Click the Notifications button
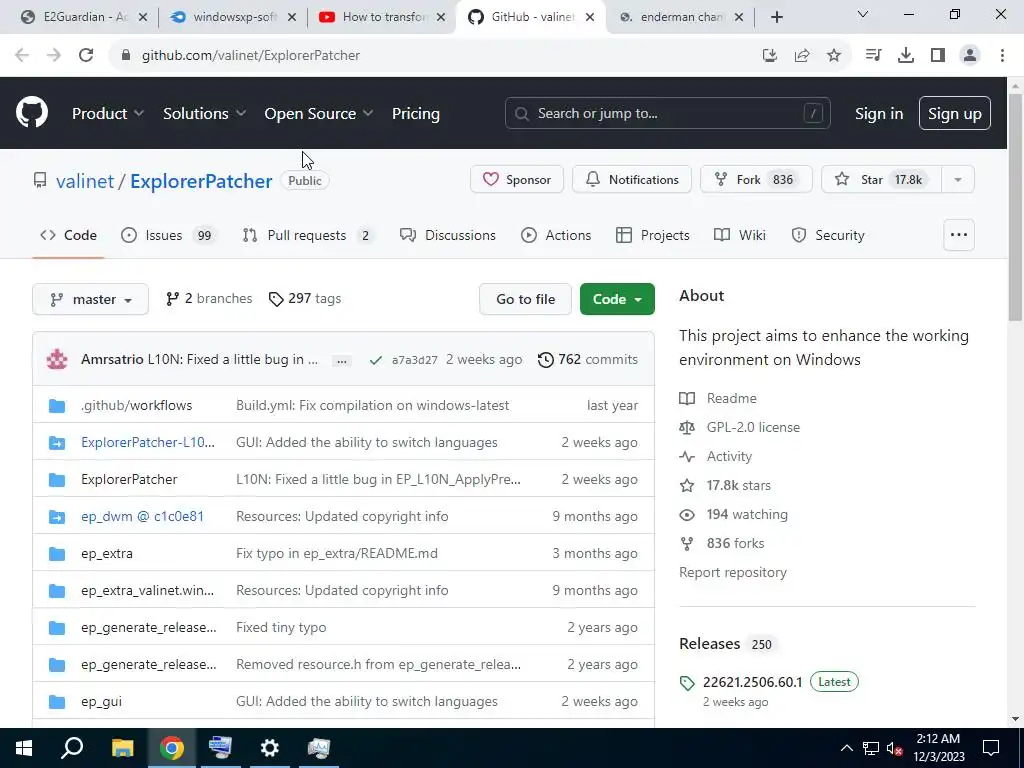 pyautogui.click(x=632, y=180)
